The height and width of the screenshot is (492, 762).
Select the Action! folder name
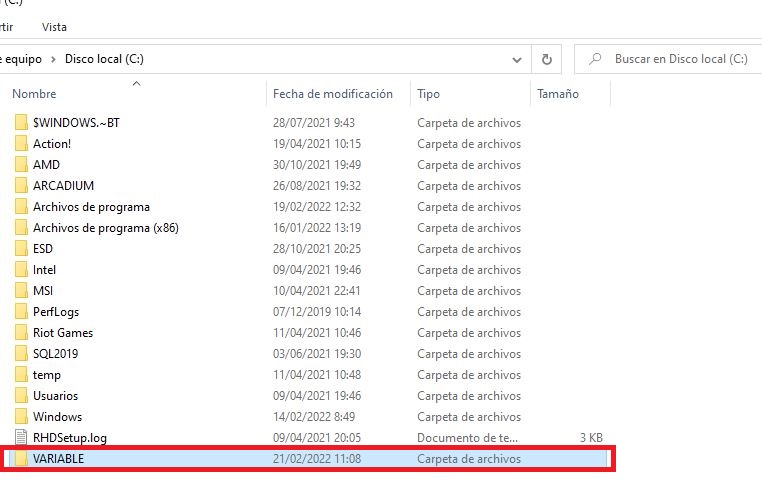point(52,143)
